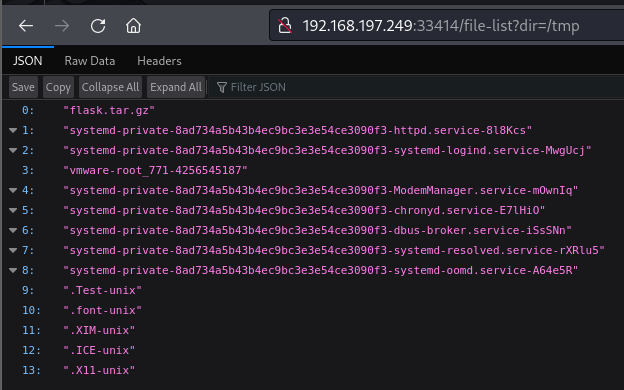Image resolution: width=624 pixels, height=390 pixels.
Task: Open the home page icon
Action: coord(133,26)
